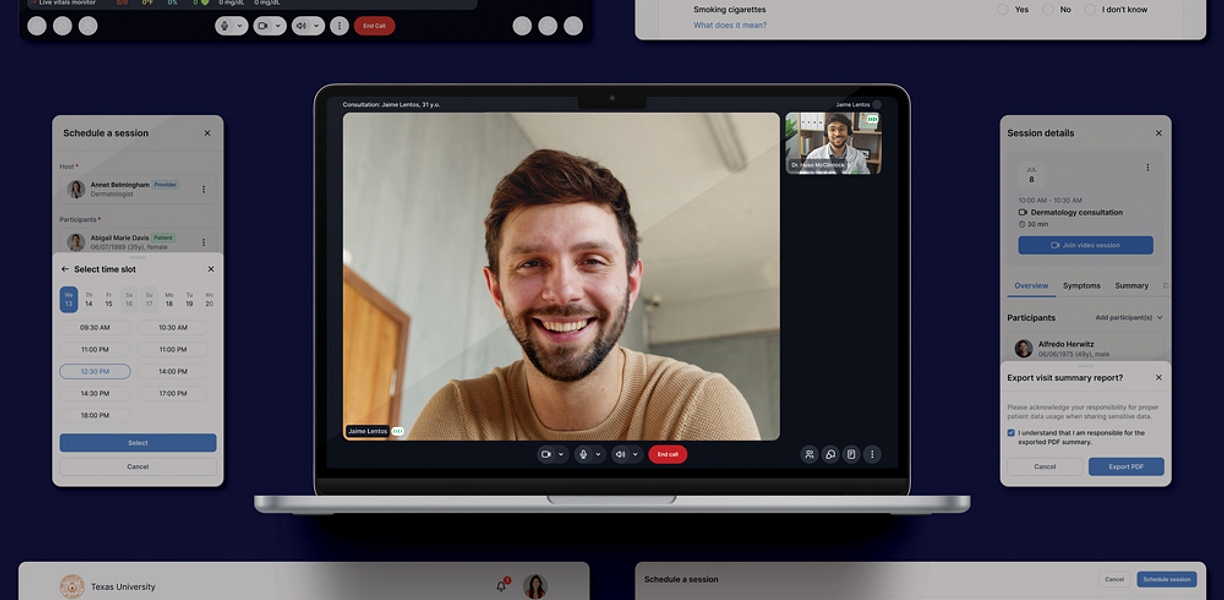Open the Add participant(s) dropdown
The width and height of the screenshot is (1224, 600).
[1129, 317]
